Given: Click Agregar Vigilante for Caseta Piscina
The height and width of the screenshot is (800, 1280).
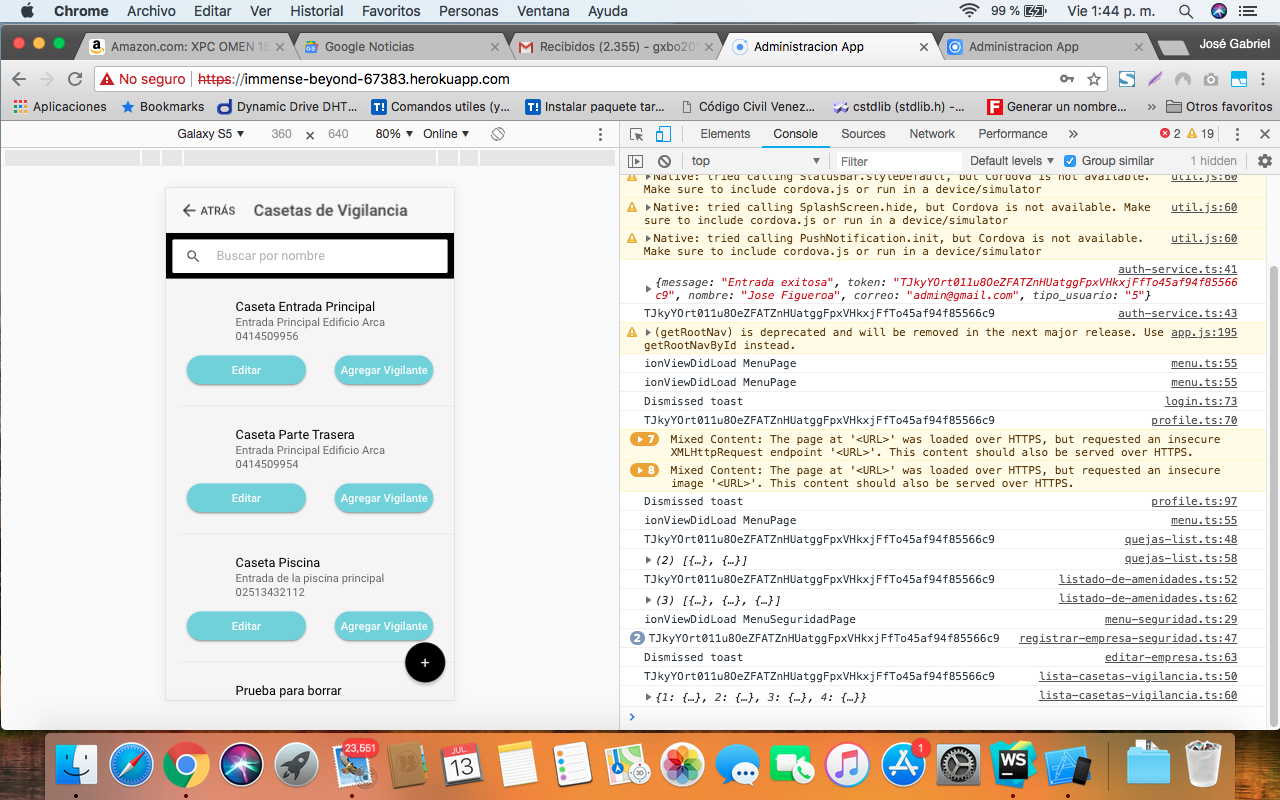Looking at the screenshot, I should 384,626.
